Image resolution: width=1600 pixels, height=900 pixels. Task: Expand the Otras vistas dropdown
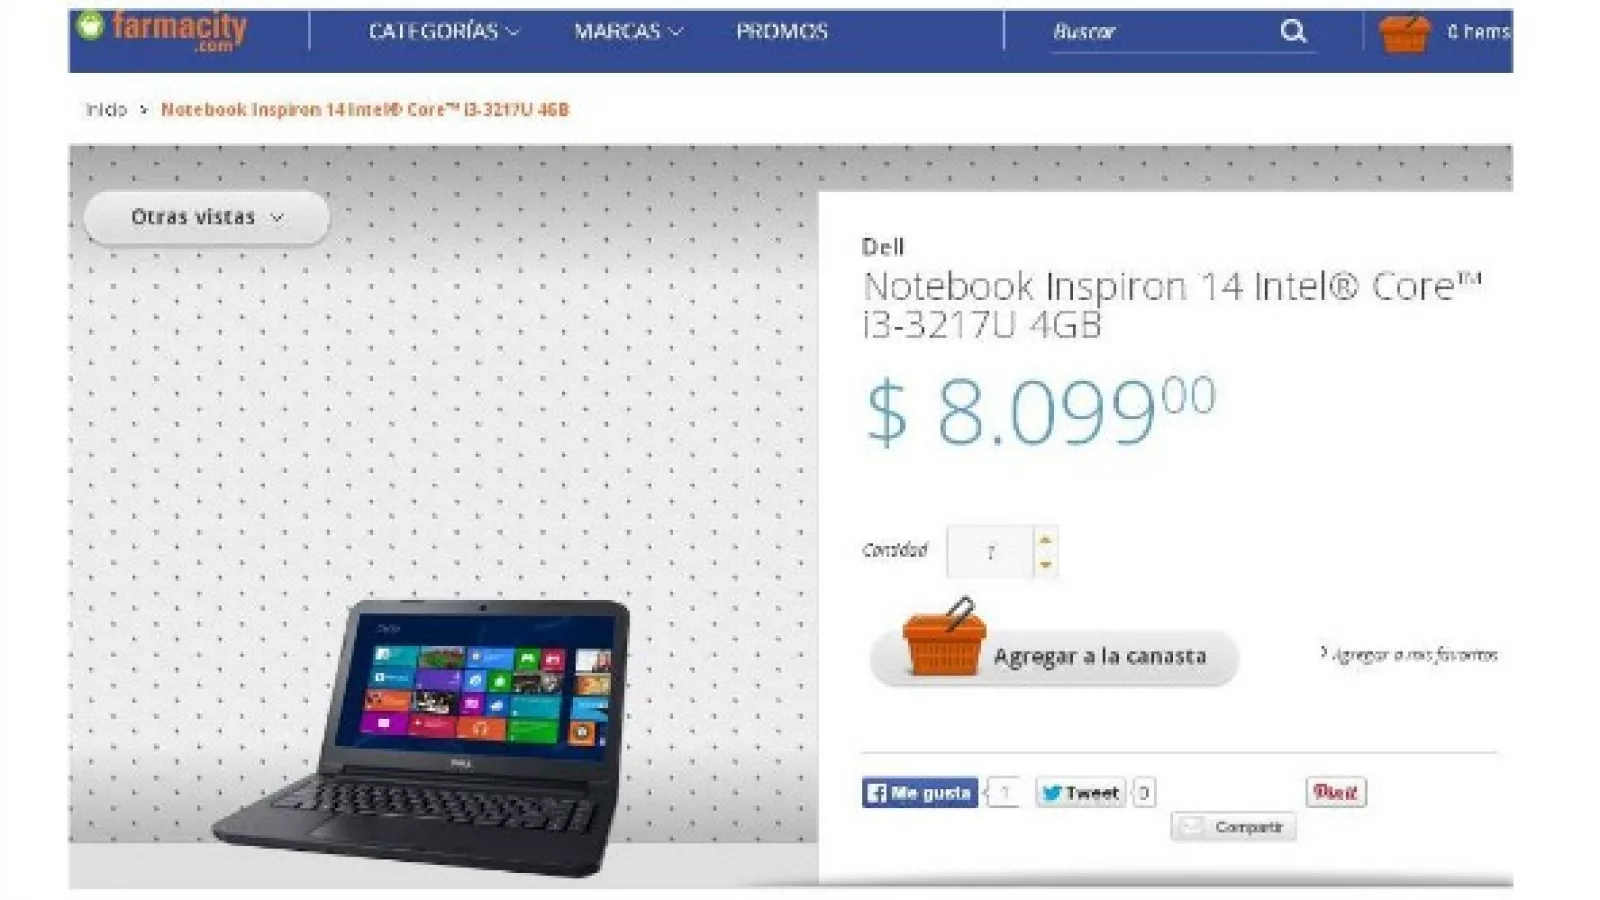tap(207, 218)
